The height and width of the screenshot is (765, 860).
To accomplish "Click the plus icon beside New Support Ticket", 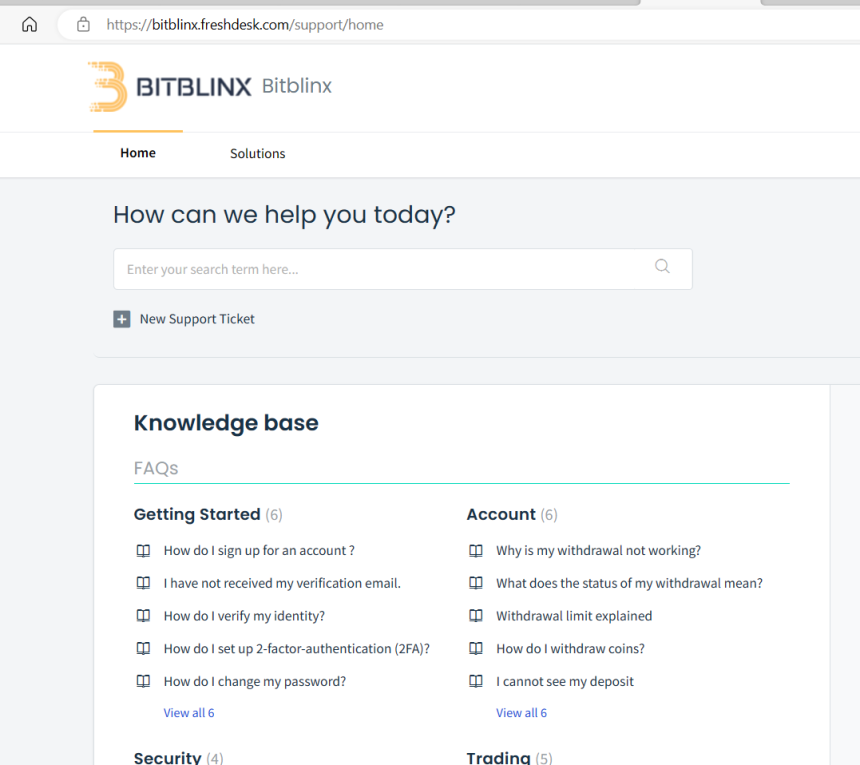I will point(122,319).
